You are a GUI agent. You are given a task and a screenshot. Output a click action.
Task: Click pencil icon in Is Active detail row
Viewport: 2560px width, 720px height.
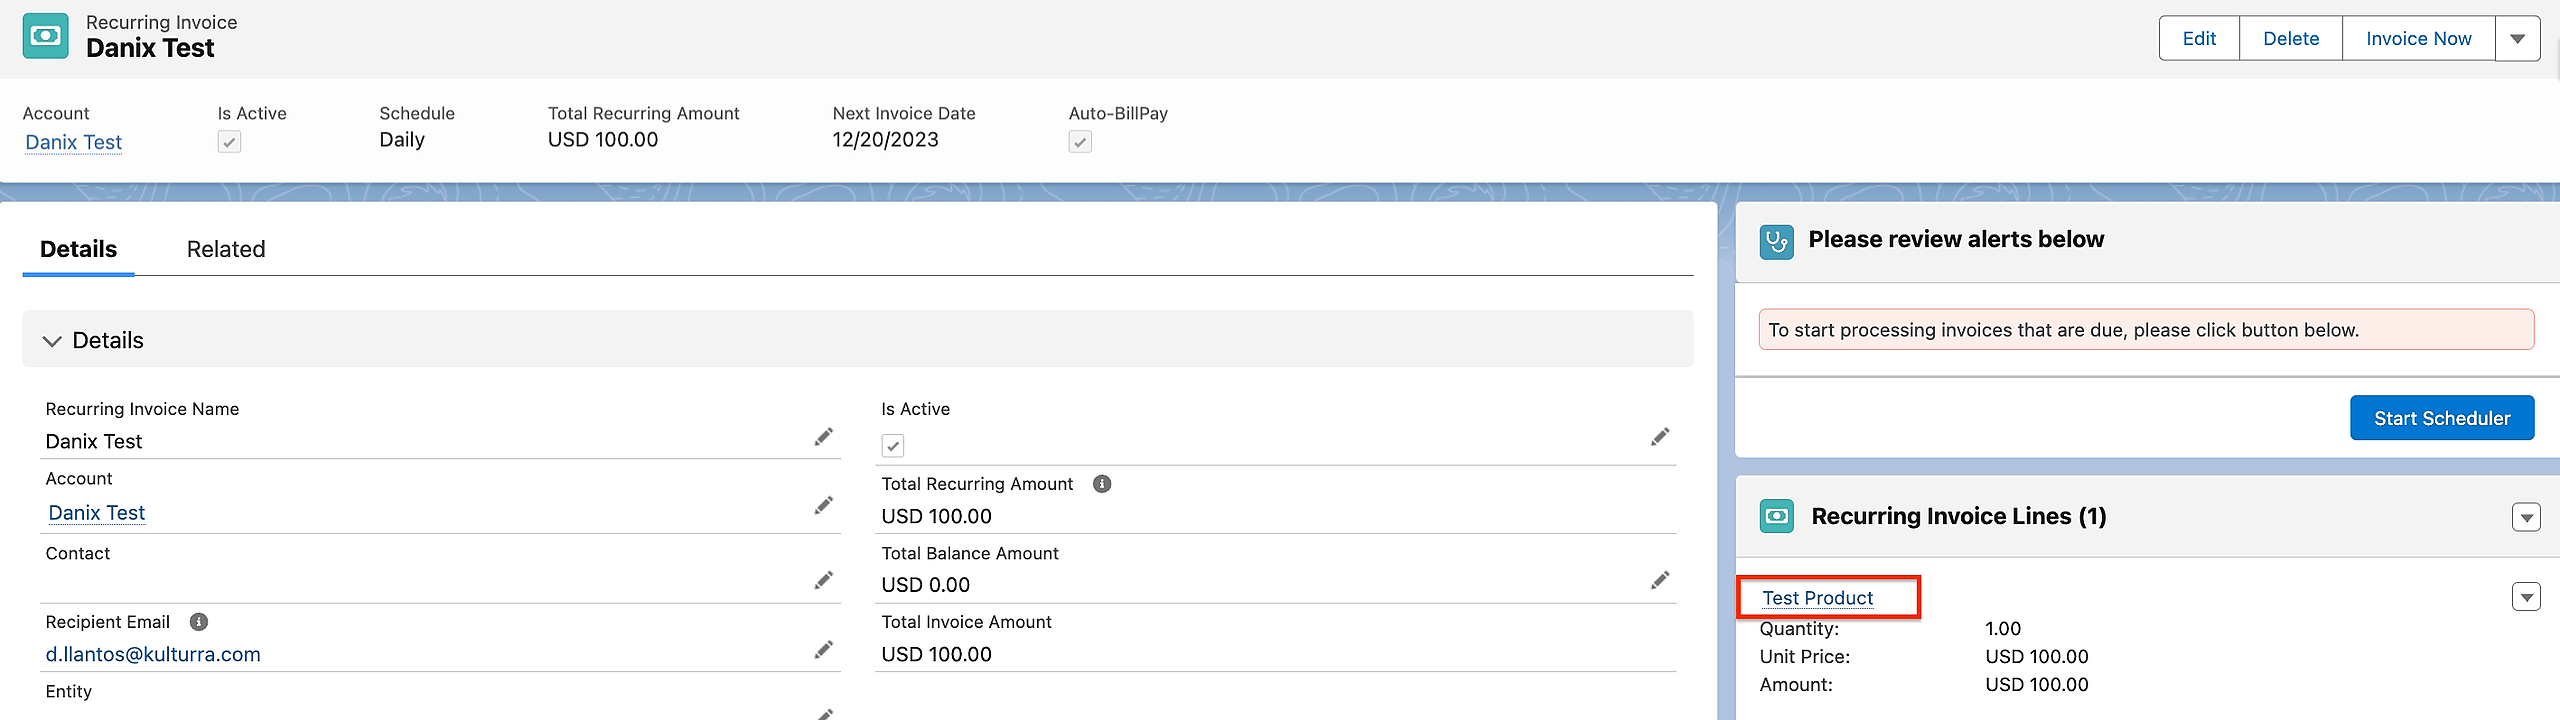(x=1660, y=437)
